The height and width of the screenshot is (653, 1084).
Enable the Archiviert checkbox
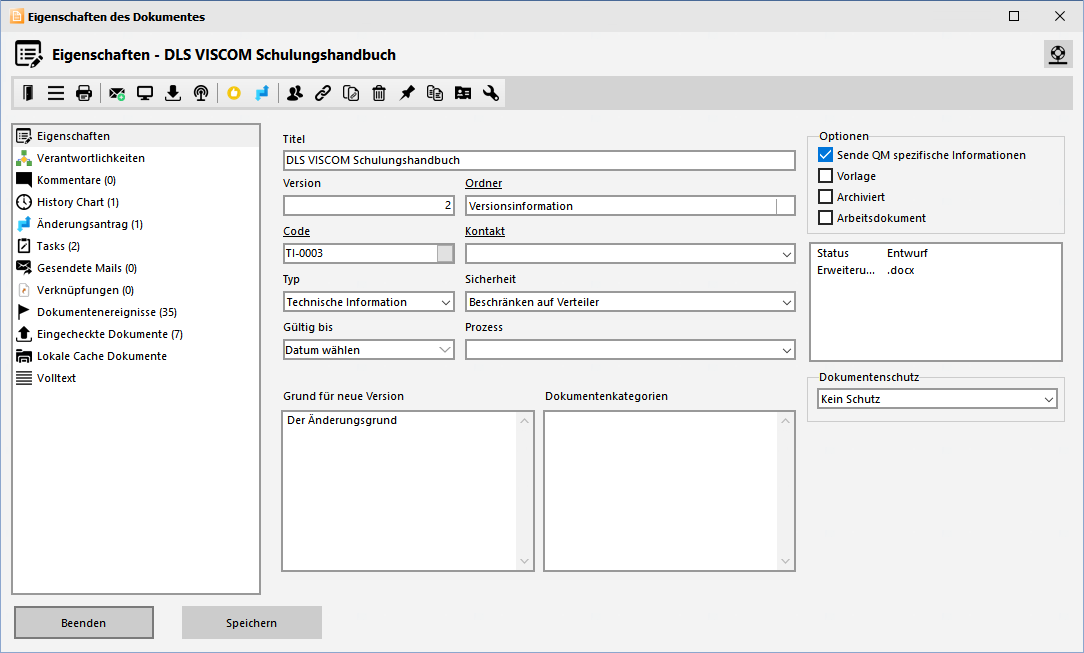(x=825, y=197)
